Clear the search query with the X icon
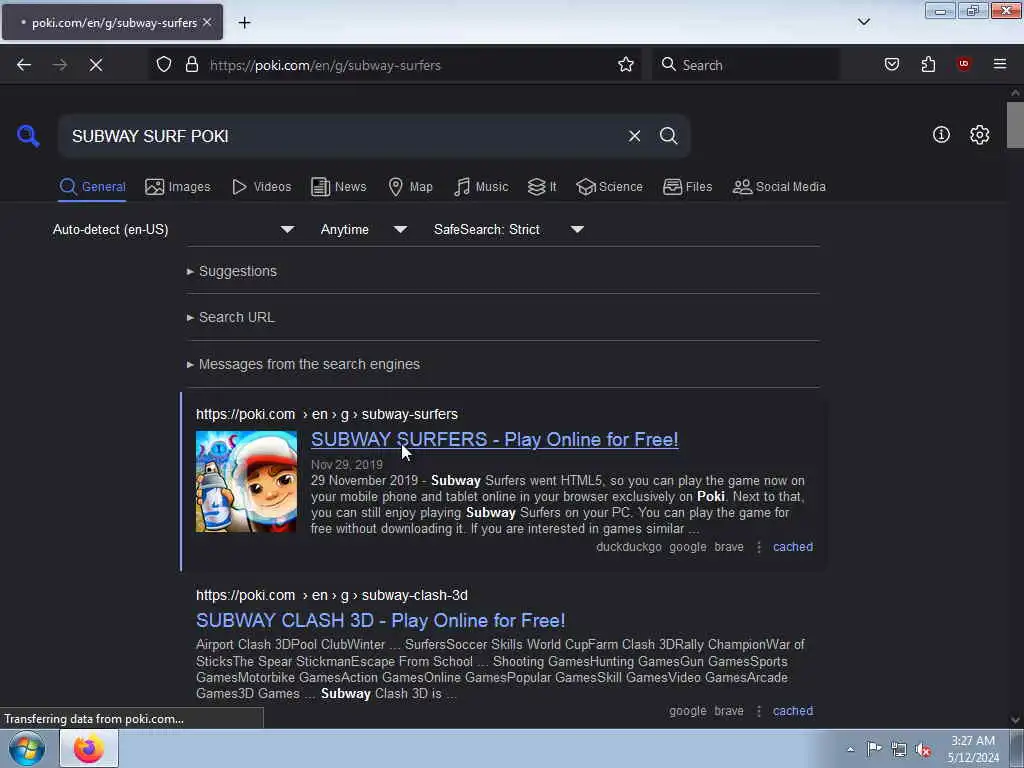1024x768 pixels. 634,136
